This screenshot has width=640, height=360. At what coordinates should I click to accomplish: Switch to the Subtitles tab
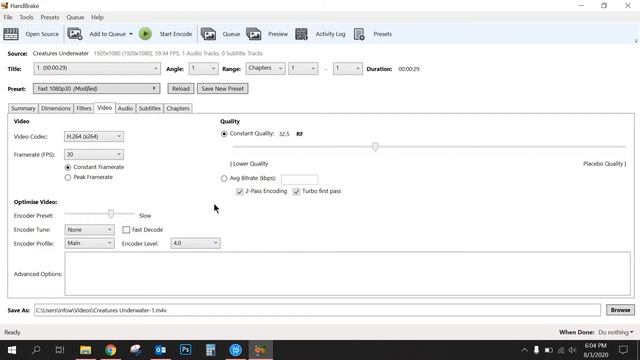click(x=150, y=109)
